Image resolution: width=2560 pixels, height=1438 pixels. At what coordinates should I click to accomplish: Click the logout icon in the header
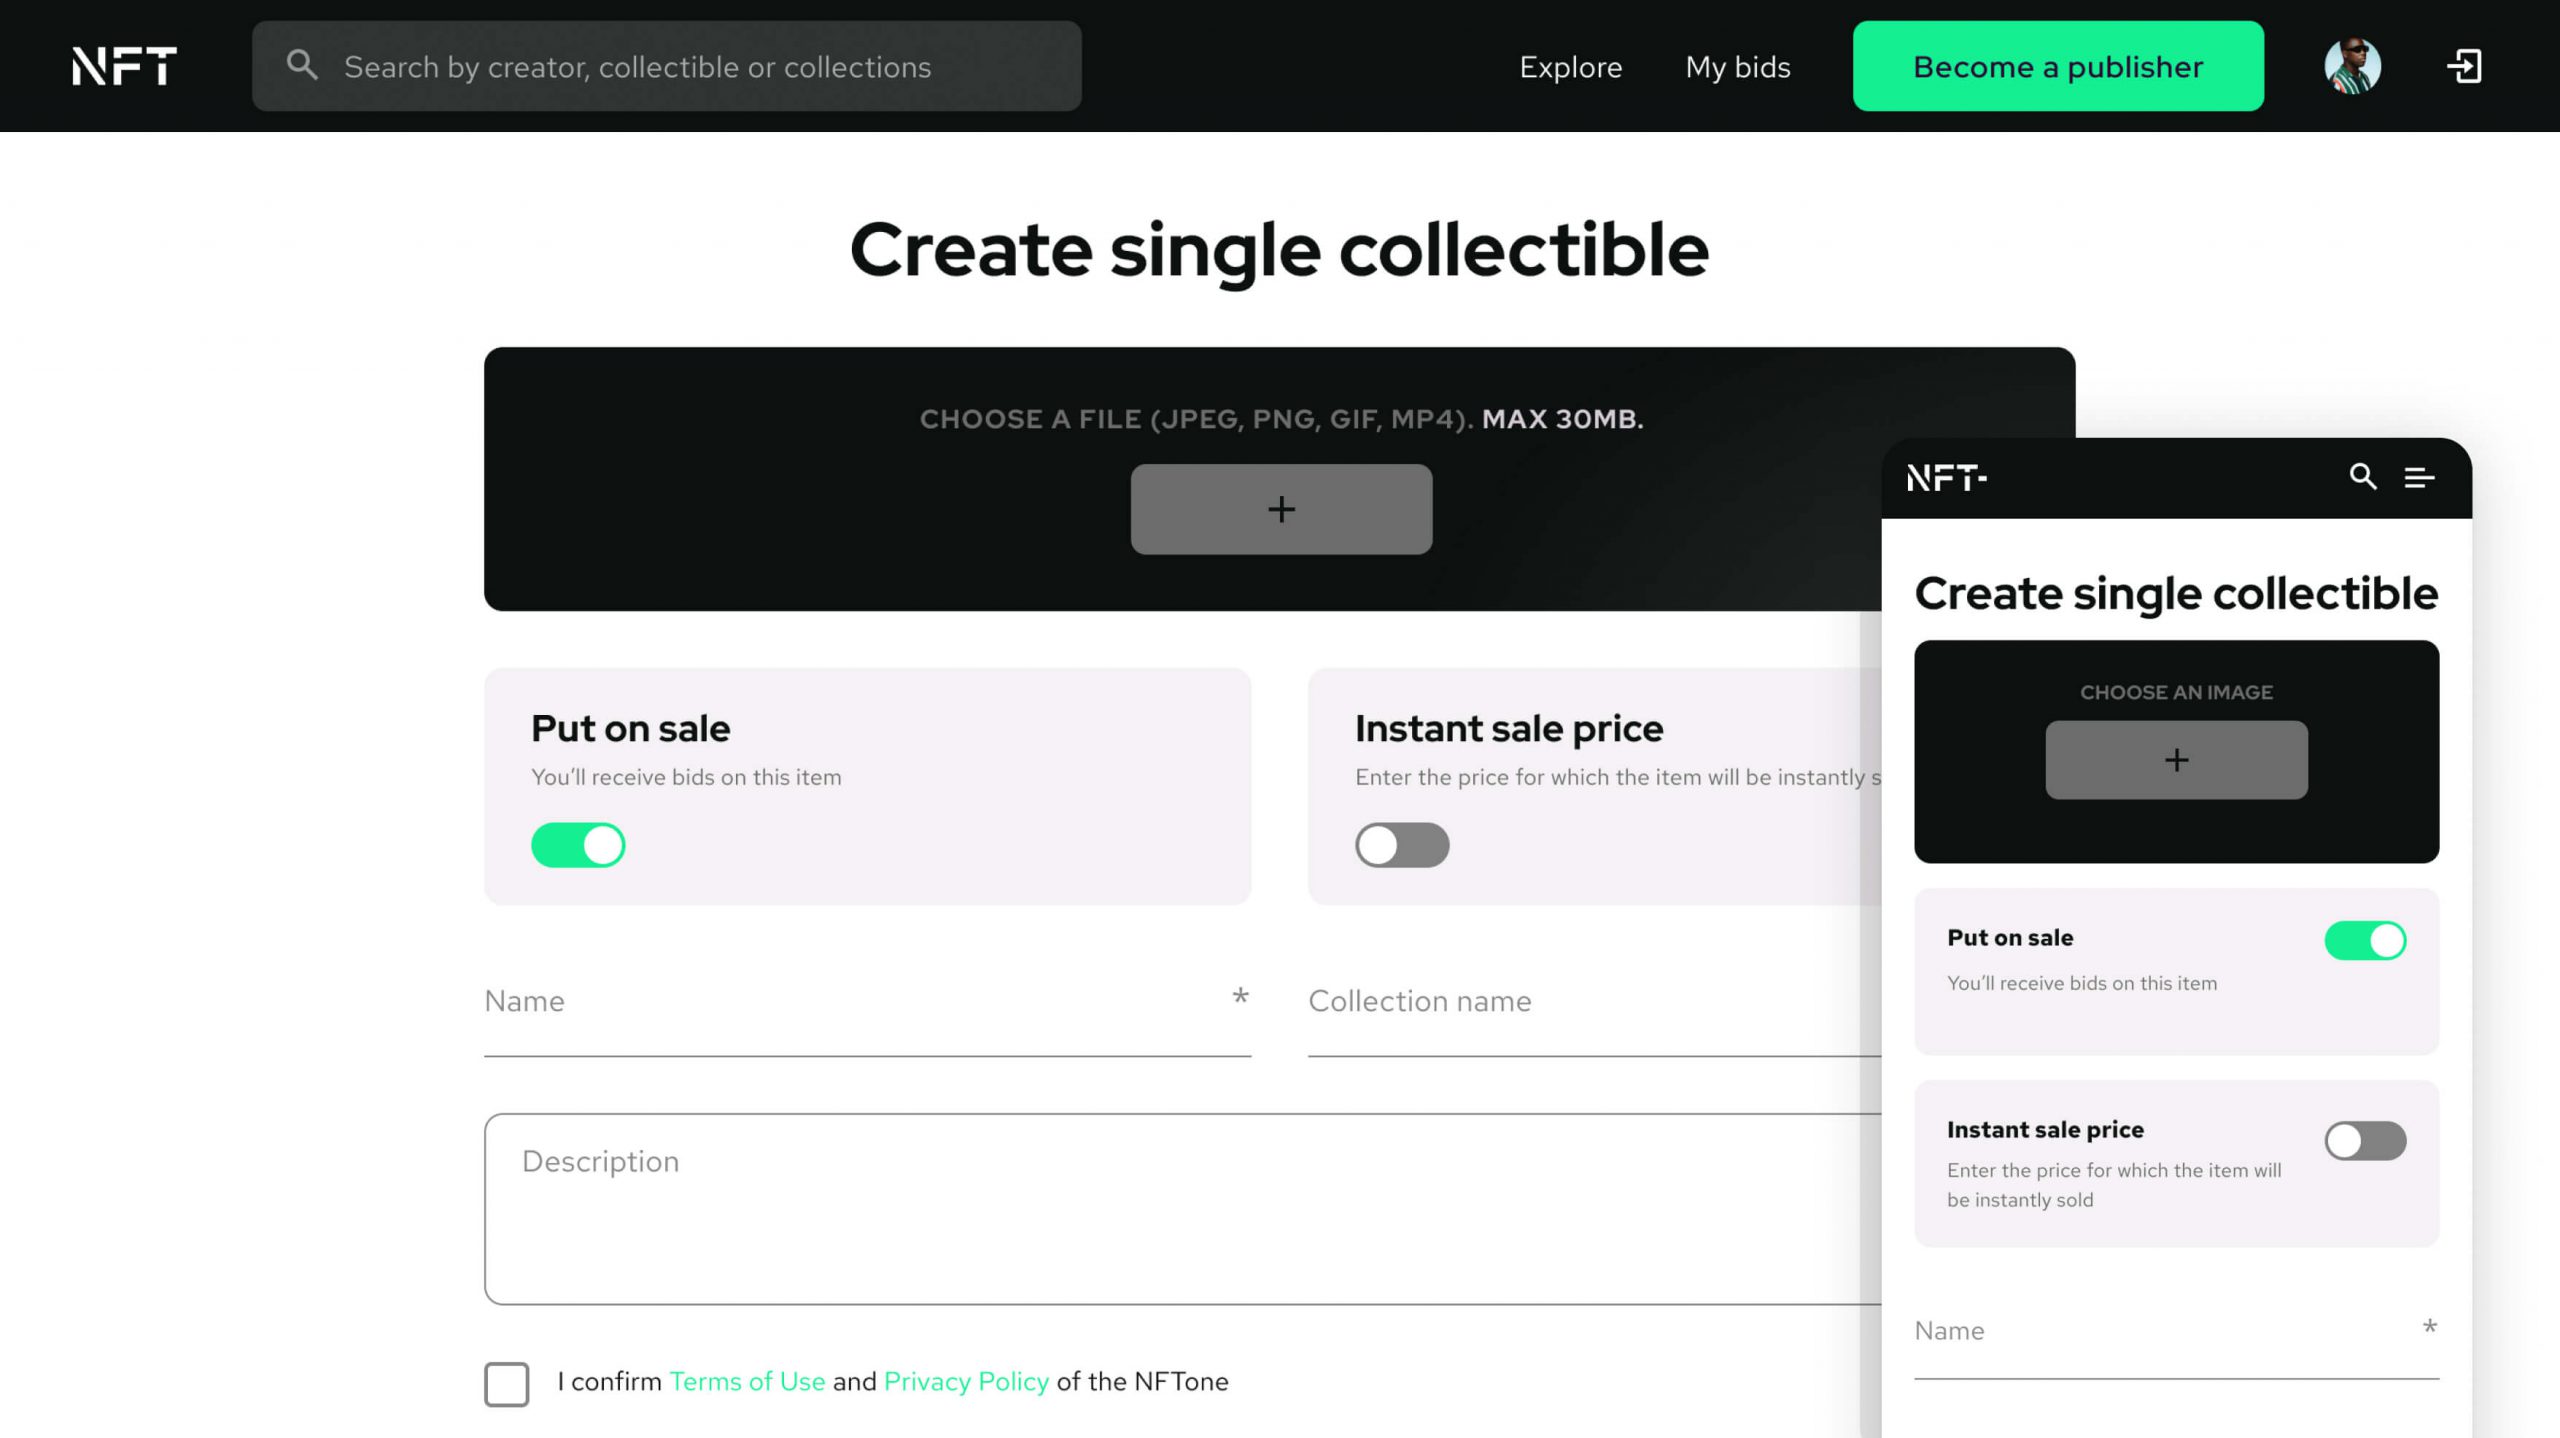point(2464,67)
